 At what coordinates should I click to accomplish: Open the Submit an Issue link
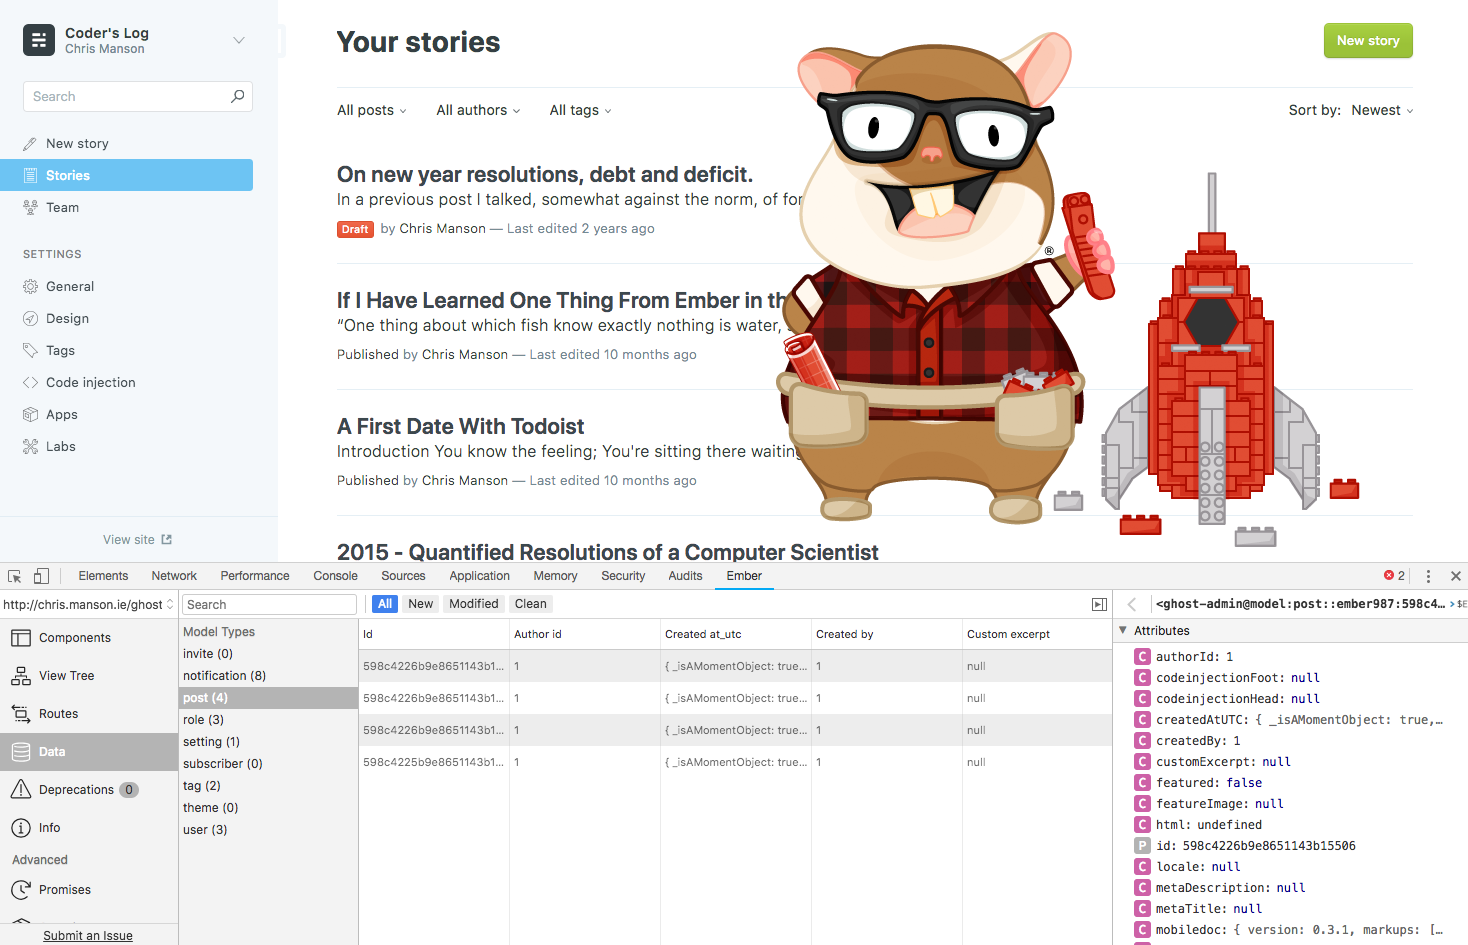tap(88, 936)
